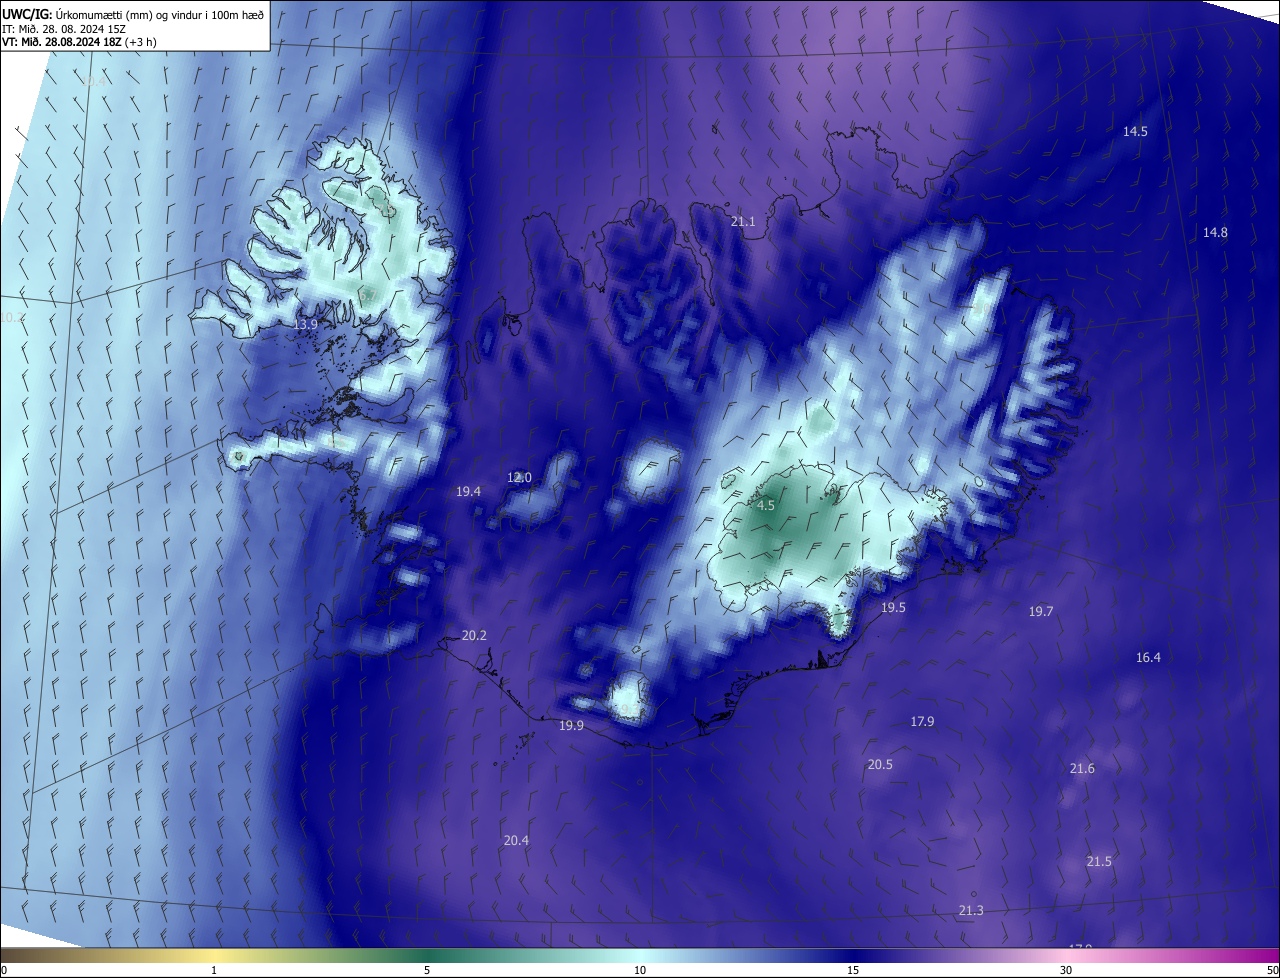Click the 4.5 value over the glacier
Viewport: 1280px width, 978px height.
tap(765, 505)
